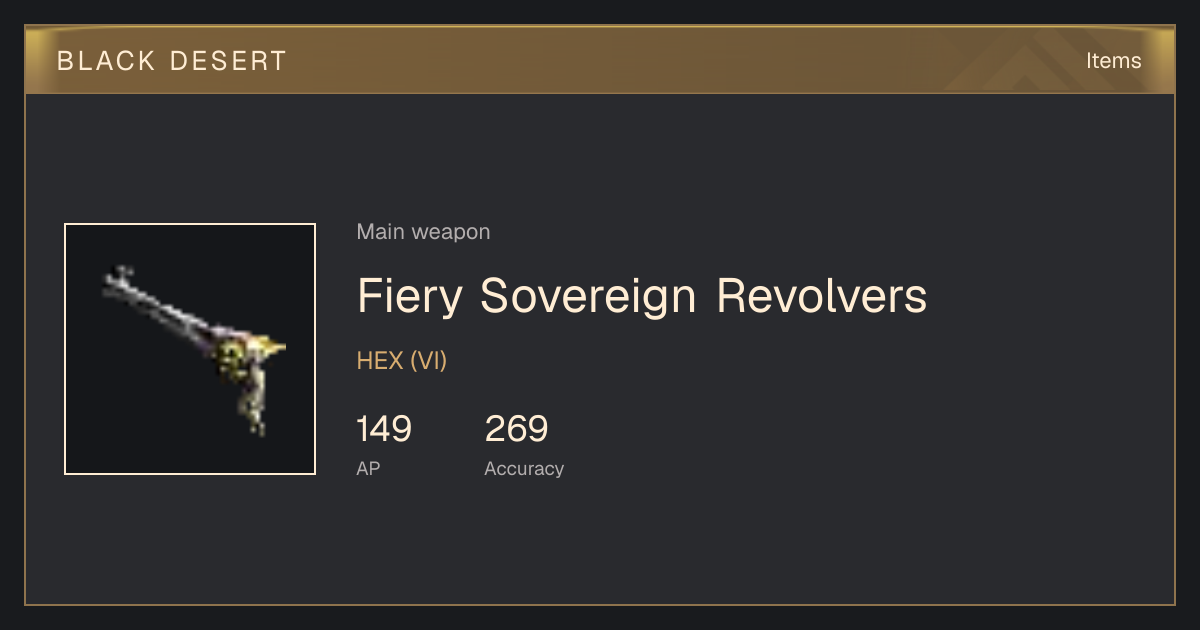The height and width of the screenshot is (630, 1200).
Task: Click the BLACK DESERT header title
Action: [x=172, y=61]
